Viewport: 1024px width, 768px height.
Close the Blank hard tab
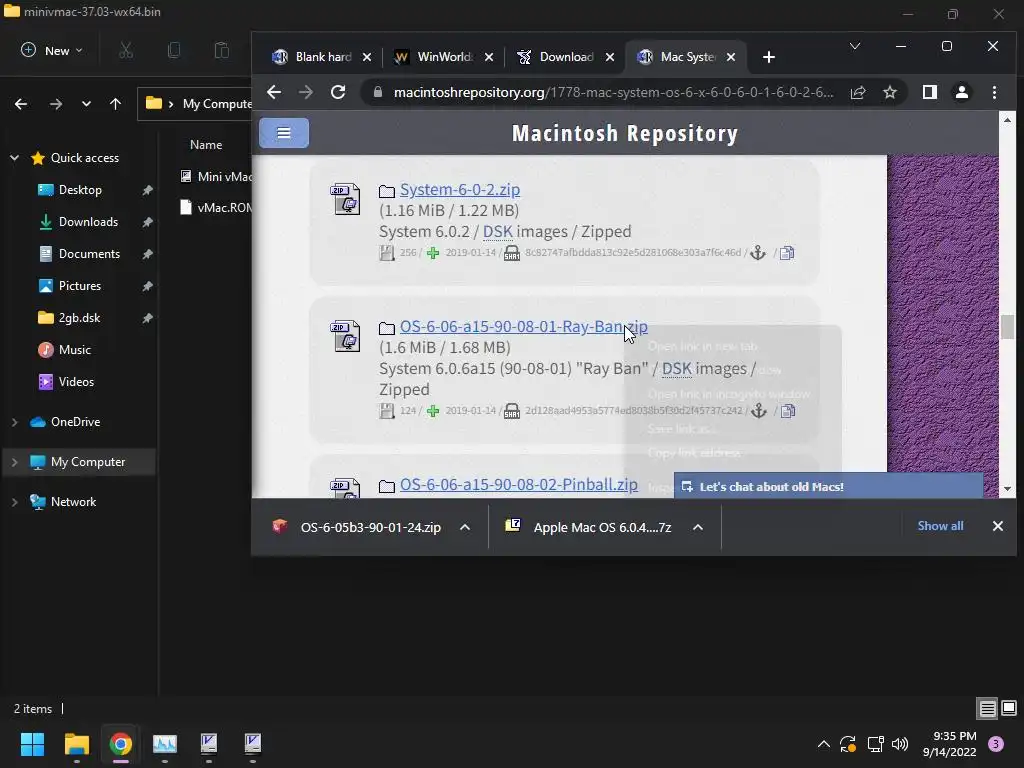coord(367,57)
